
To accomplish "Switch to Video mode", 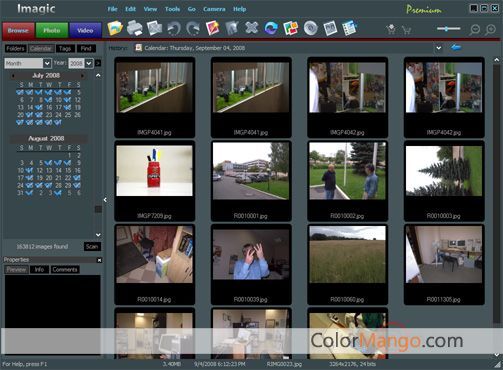I will (x=85, y=30).
